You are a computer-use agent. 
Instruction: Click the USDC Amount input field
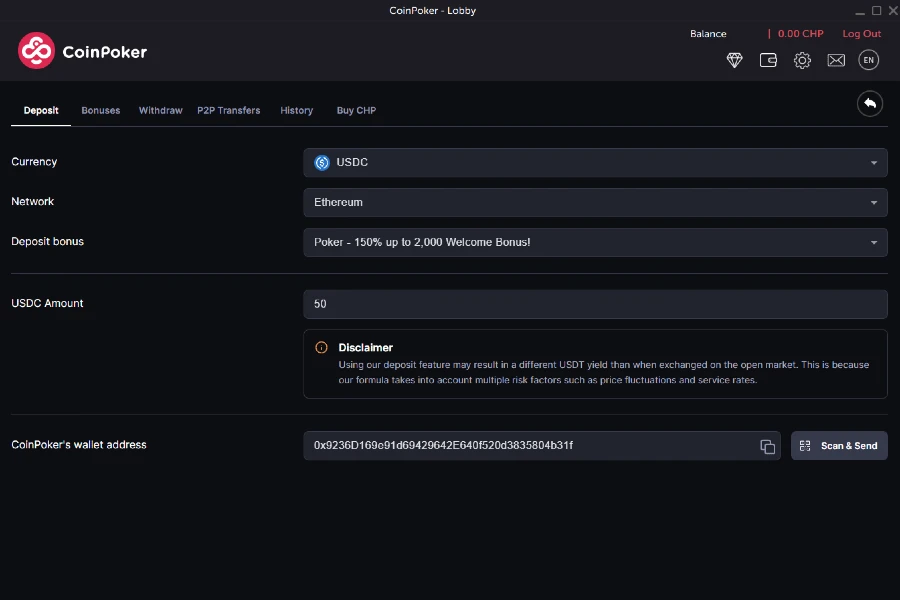[x=595, y=304]
